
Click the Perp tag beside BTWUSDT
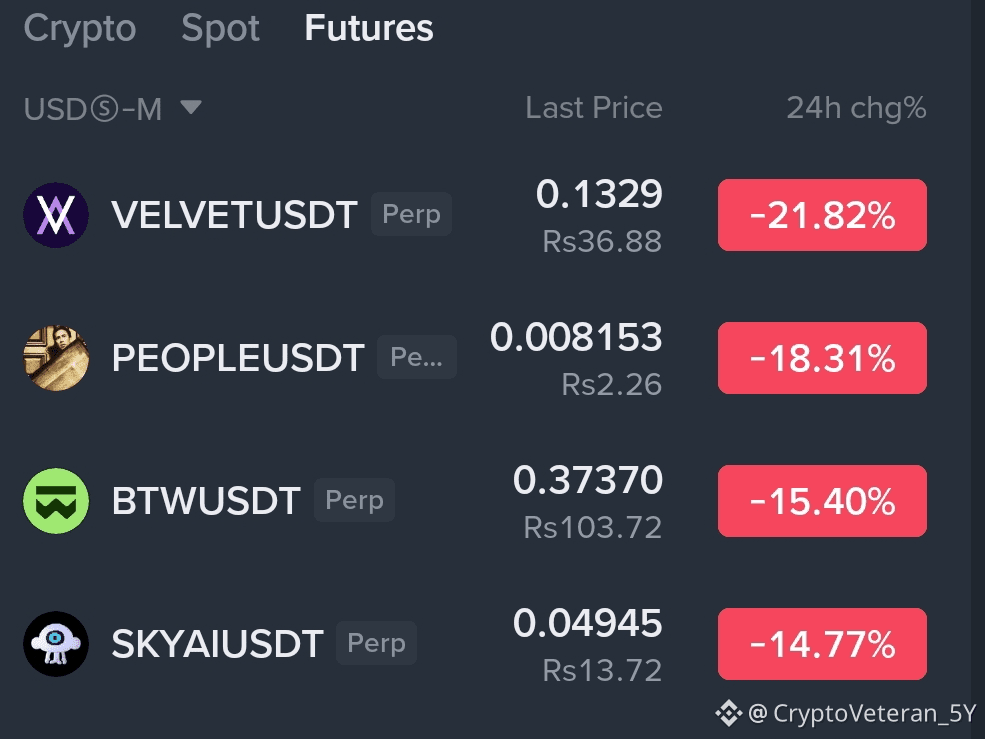354,500
